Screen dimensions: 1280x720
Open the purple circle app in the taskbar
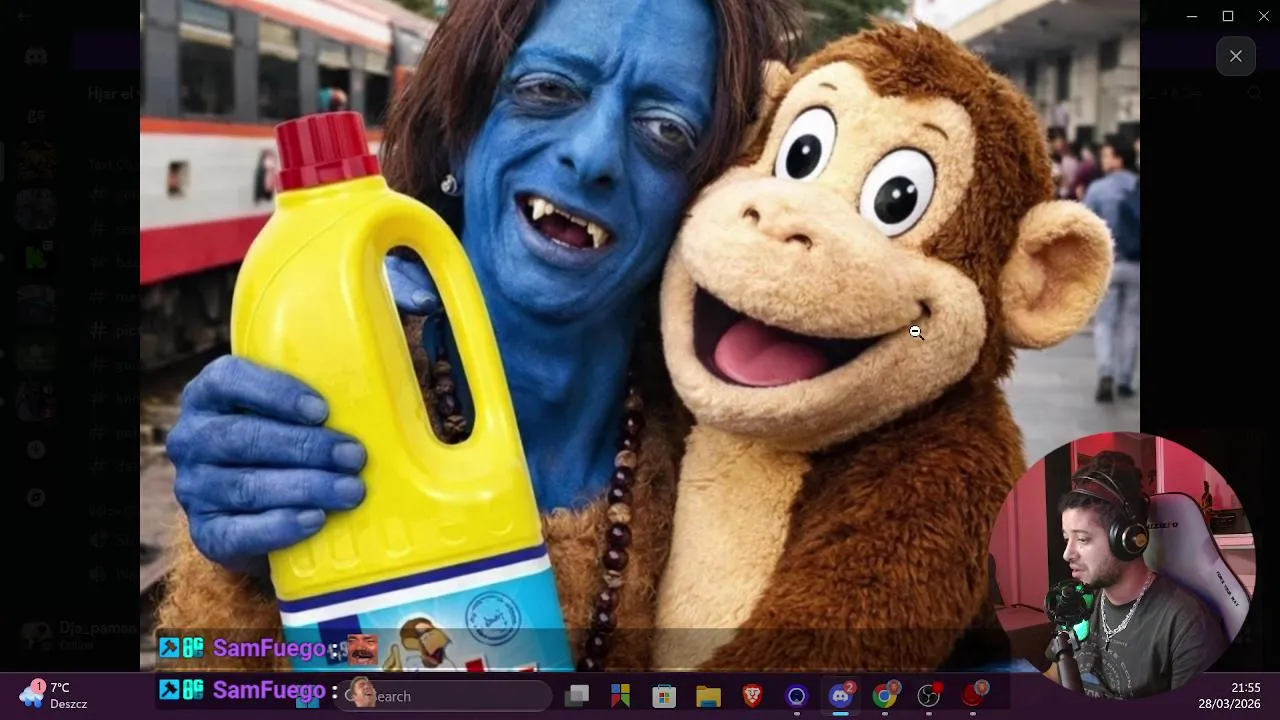(796, 696)
